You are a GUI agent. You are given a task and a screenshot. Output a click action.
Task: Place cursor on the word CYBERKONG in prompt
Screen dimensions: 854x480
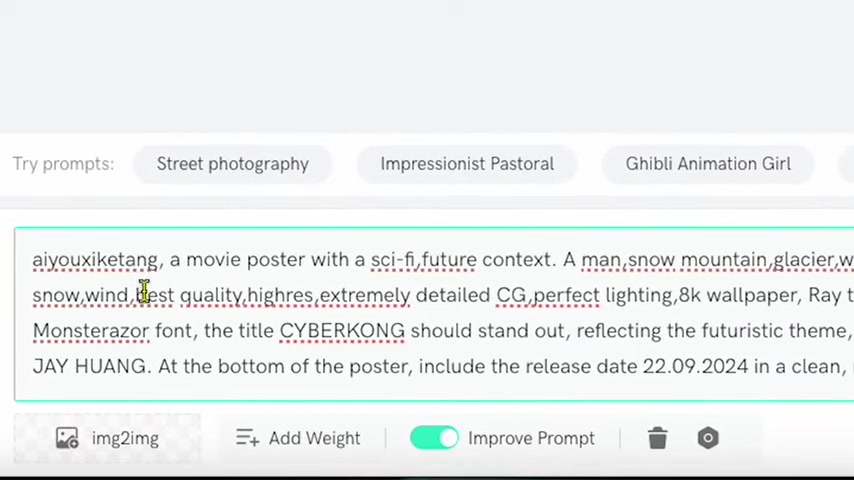[342, 331]
